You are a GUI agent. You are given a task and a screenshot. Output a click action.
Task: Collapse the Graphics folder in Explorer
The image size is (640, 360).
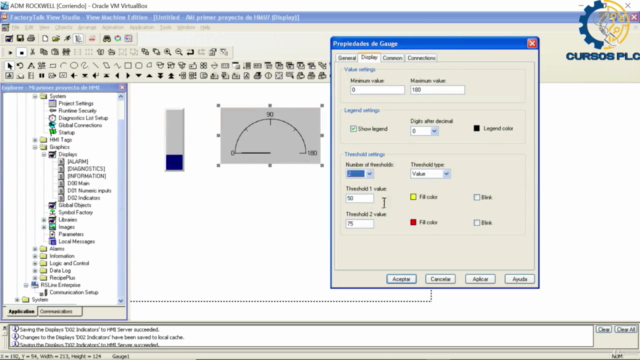(x=35, y=147)
